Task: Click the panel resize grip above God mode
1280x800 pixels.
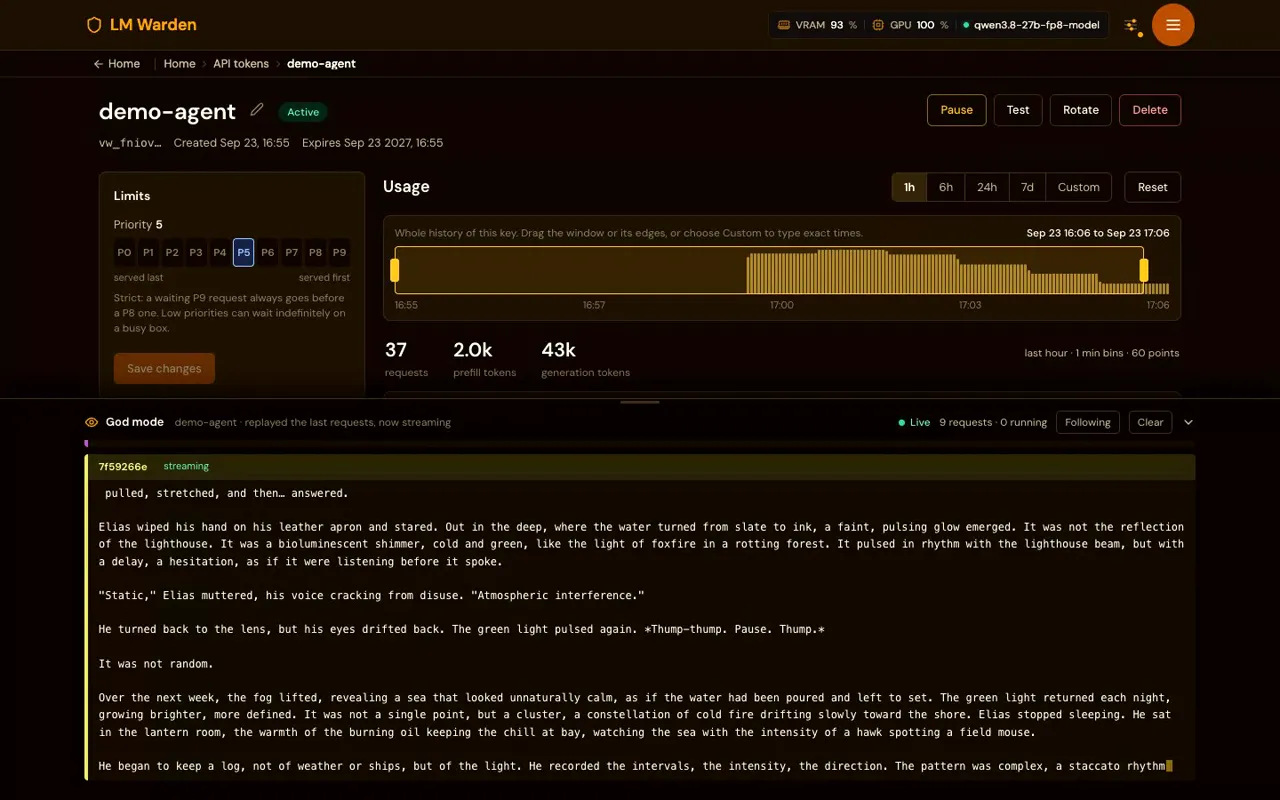Action: click(640, 402)
